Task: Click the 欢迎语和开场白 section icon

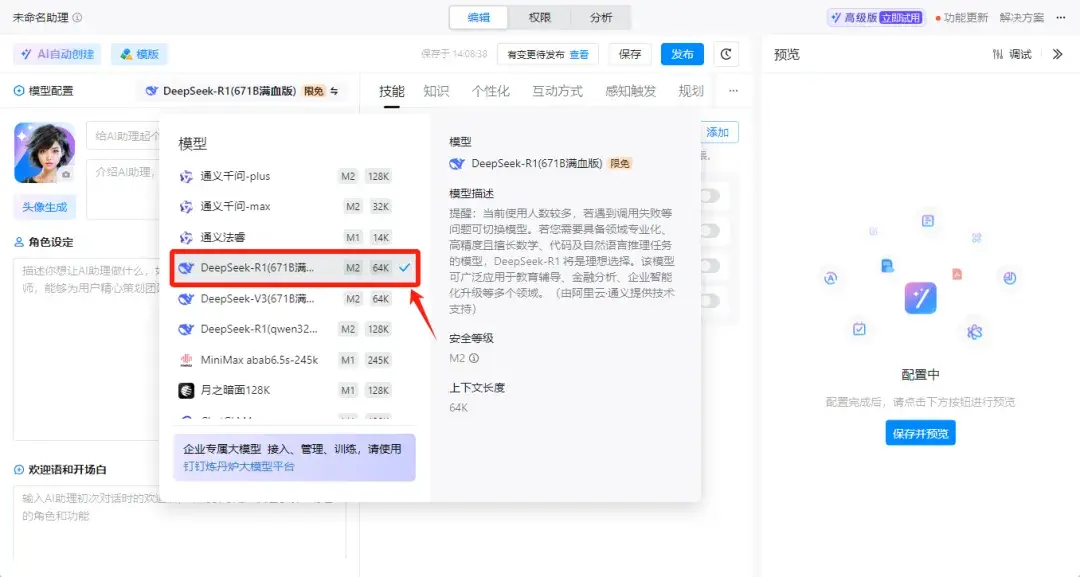Action: tap(19, 470)
